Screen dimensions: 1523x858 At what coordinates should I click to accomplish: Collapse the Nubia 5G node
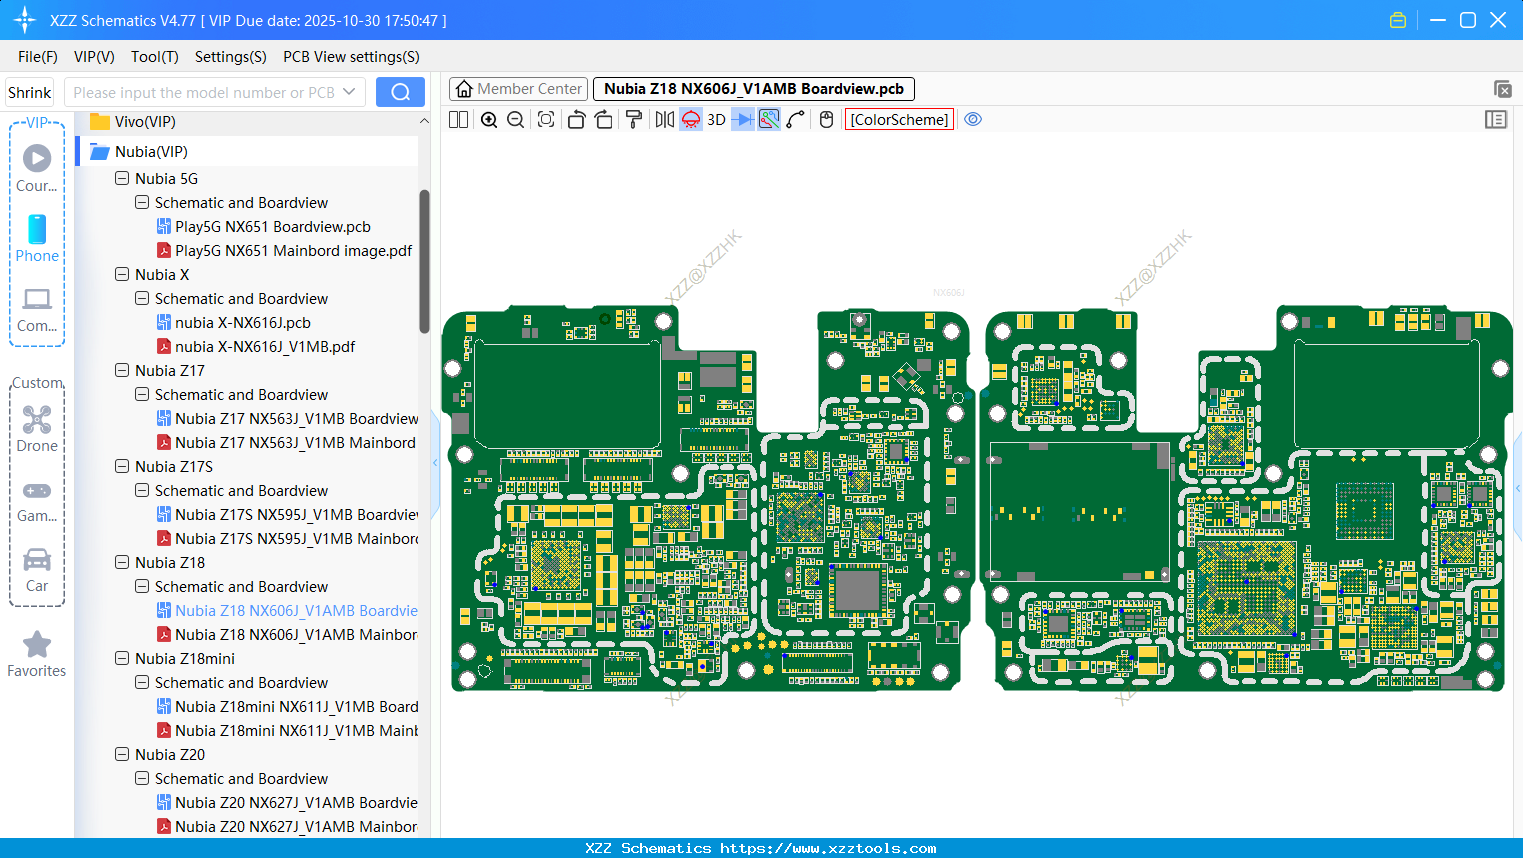click(x=122, y=178)
